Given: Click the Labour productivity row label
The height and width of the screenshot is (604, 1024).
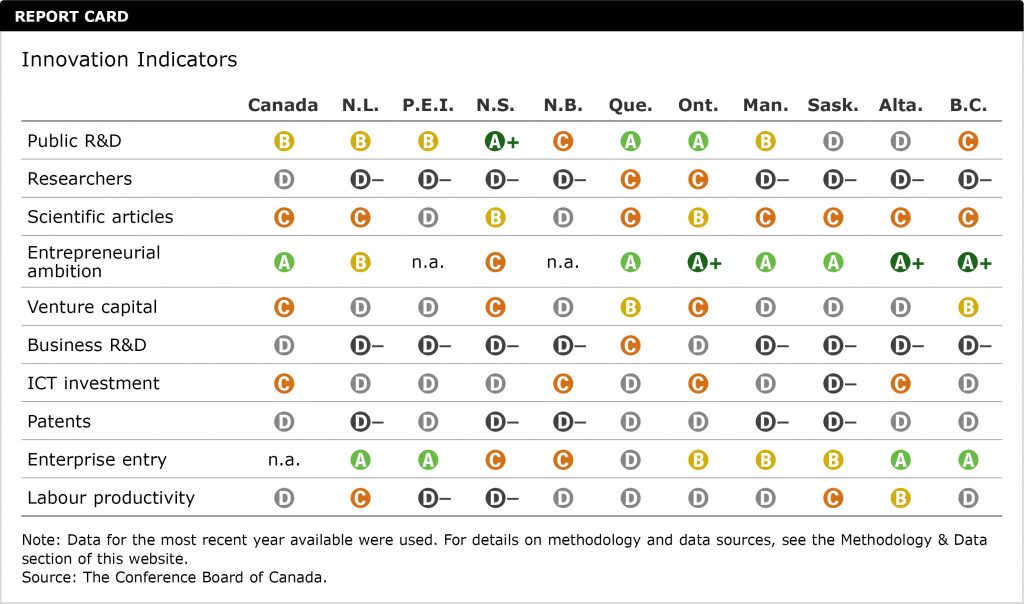Looking at the screenshot, I should tap(111, 498).
